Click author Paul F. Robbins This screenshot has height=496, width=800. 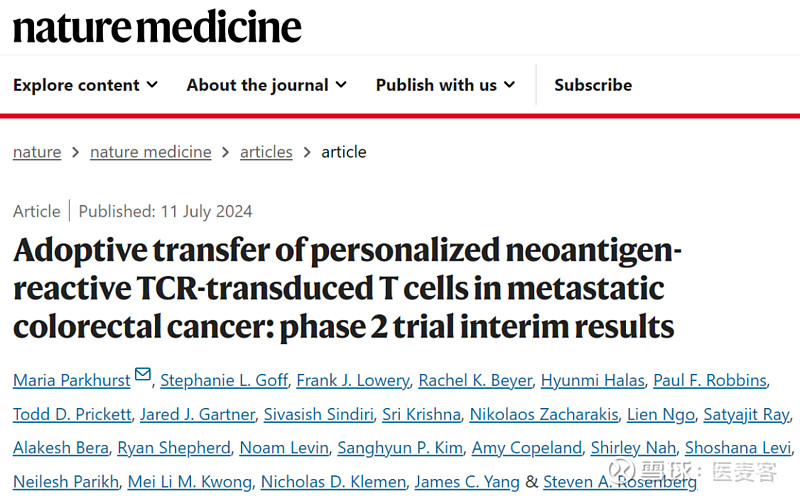(710, 380)
